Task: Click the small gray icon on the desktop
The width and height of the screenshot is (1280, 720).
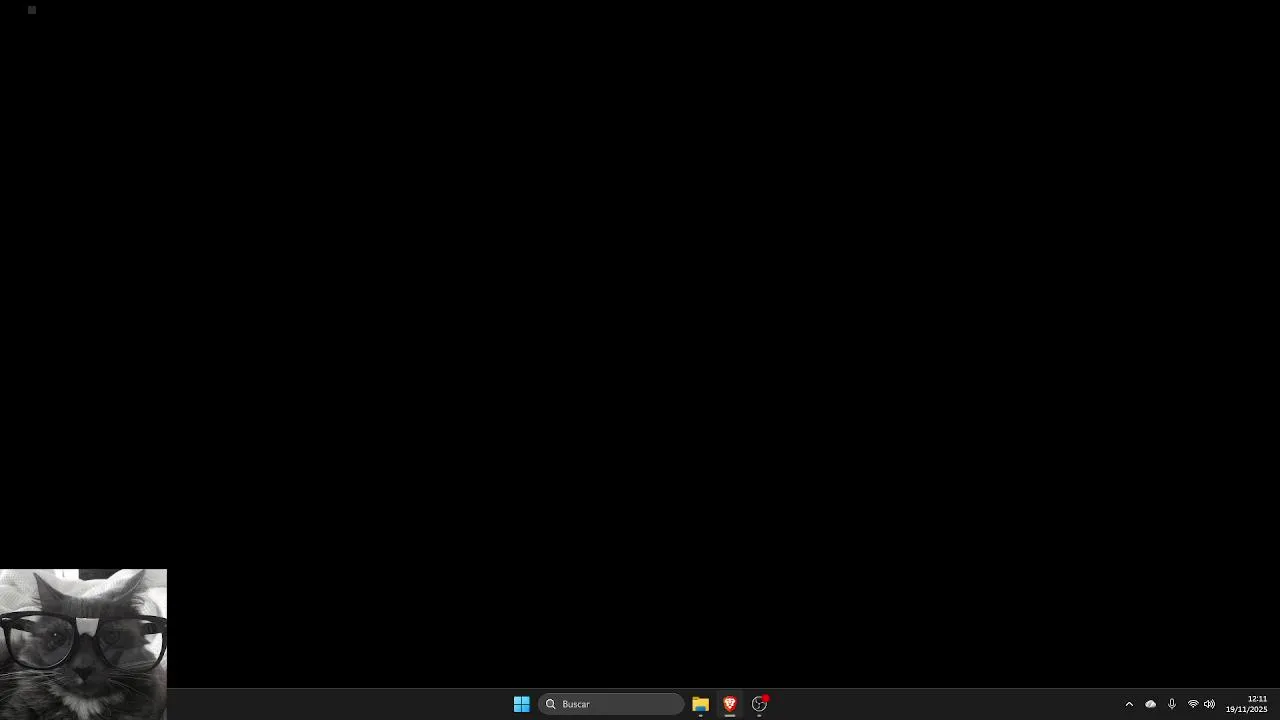Action: 32,10
